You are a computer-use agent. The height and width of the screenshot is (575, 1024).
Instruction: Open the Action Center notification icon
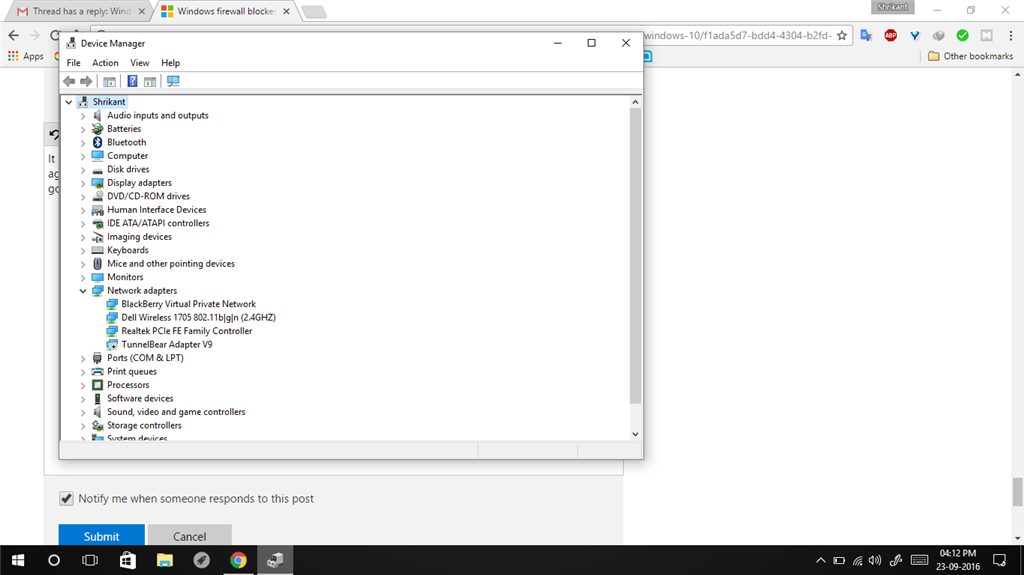pyautogui.click(x=1000, y=560)
